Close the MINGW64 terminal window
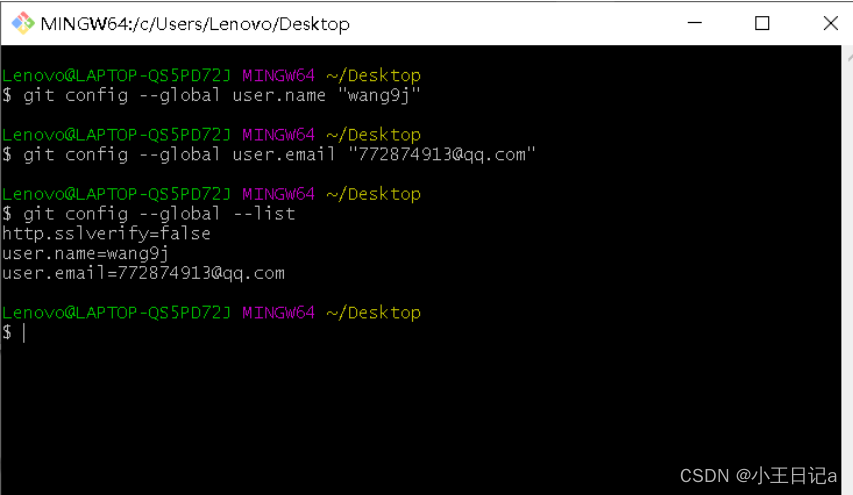Viewport: 853px width, 495px height. pos(830,23)
